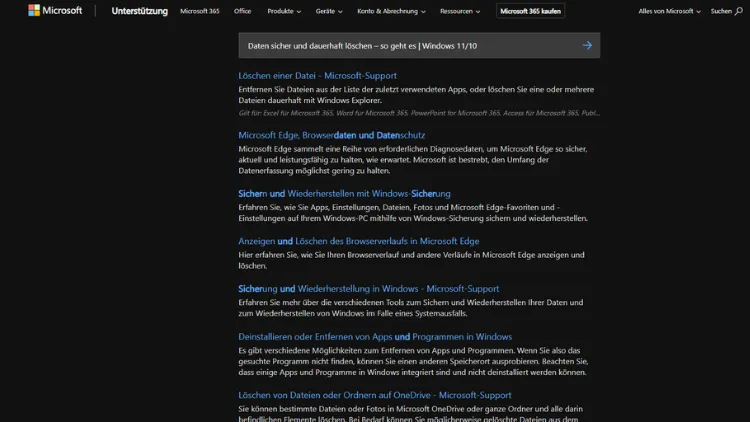Image resolution: width=750 pixels, height=422 pixels.
Task: Open the Unterstützung home link
Action: pos(140,11)
